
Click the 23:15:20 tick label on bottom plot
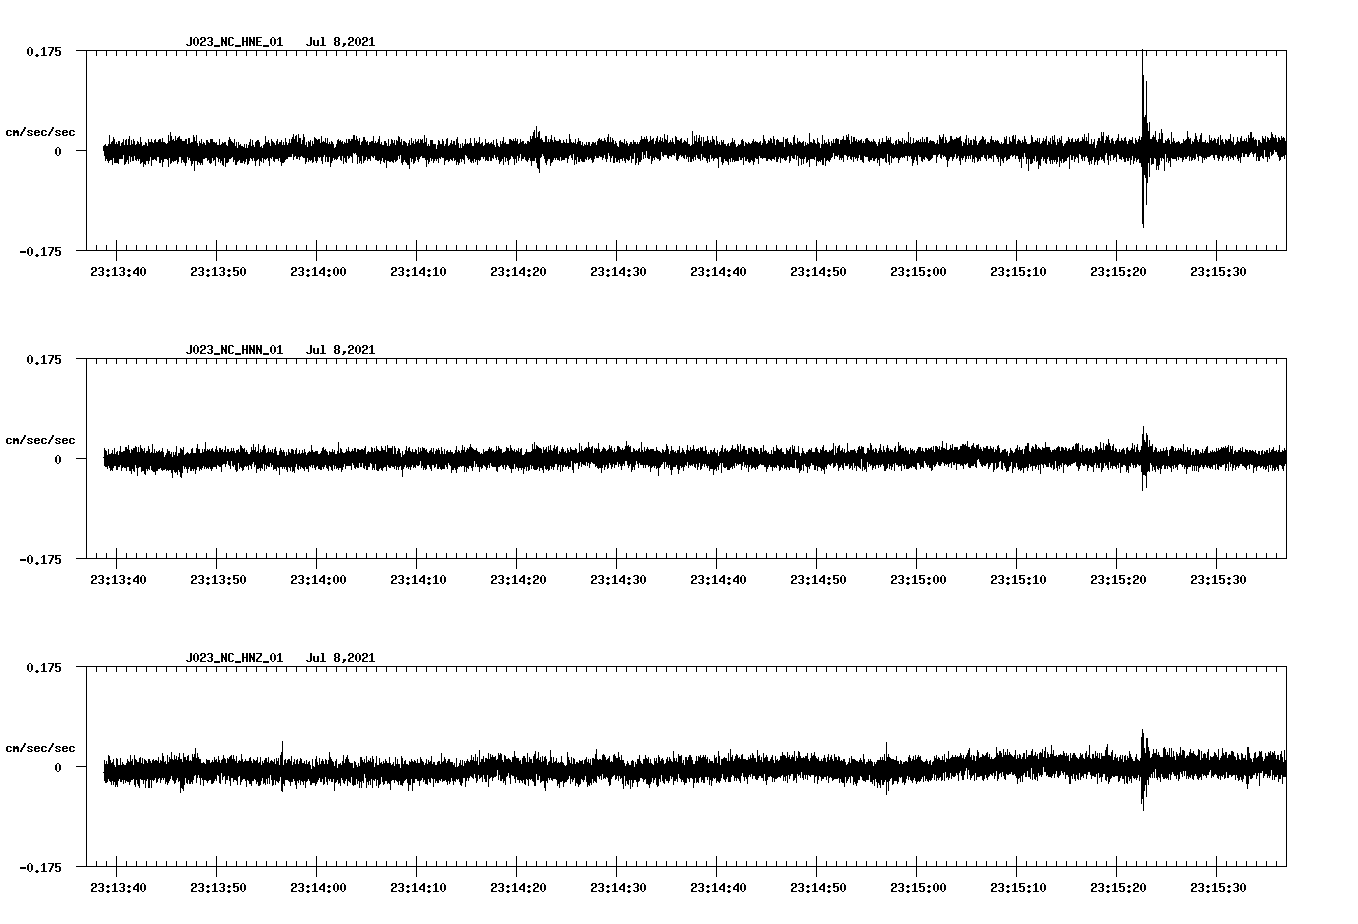click(x=1116, y=885)
